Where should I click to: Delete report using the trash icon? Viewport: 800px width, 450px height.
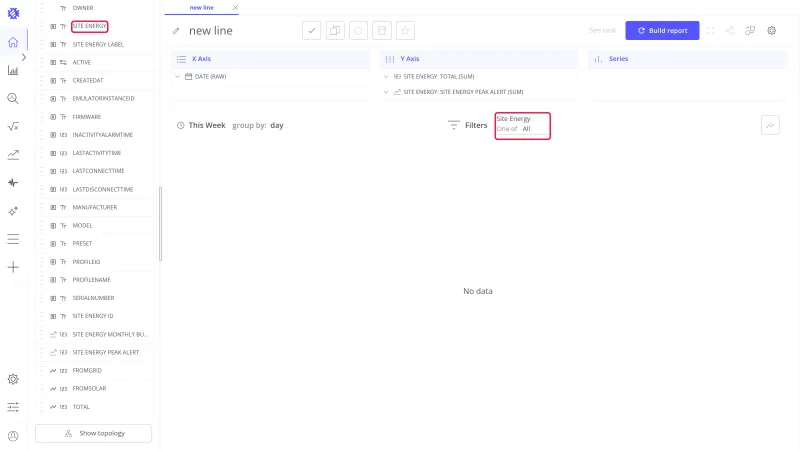[x=382, y=31]
